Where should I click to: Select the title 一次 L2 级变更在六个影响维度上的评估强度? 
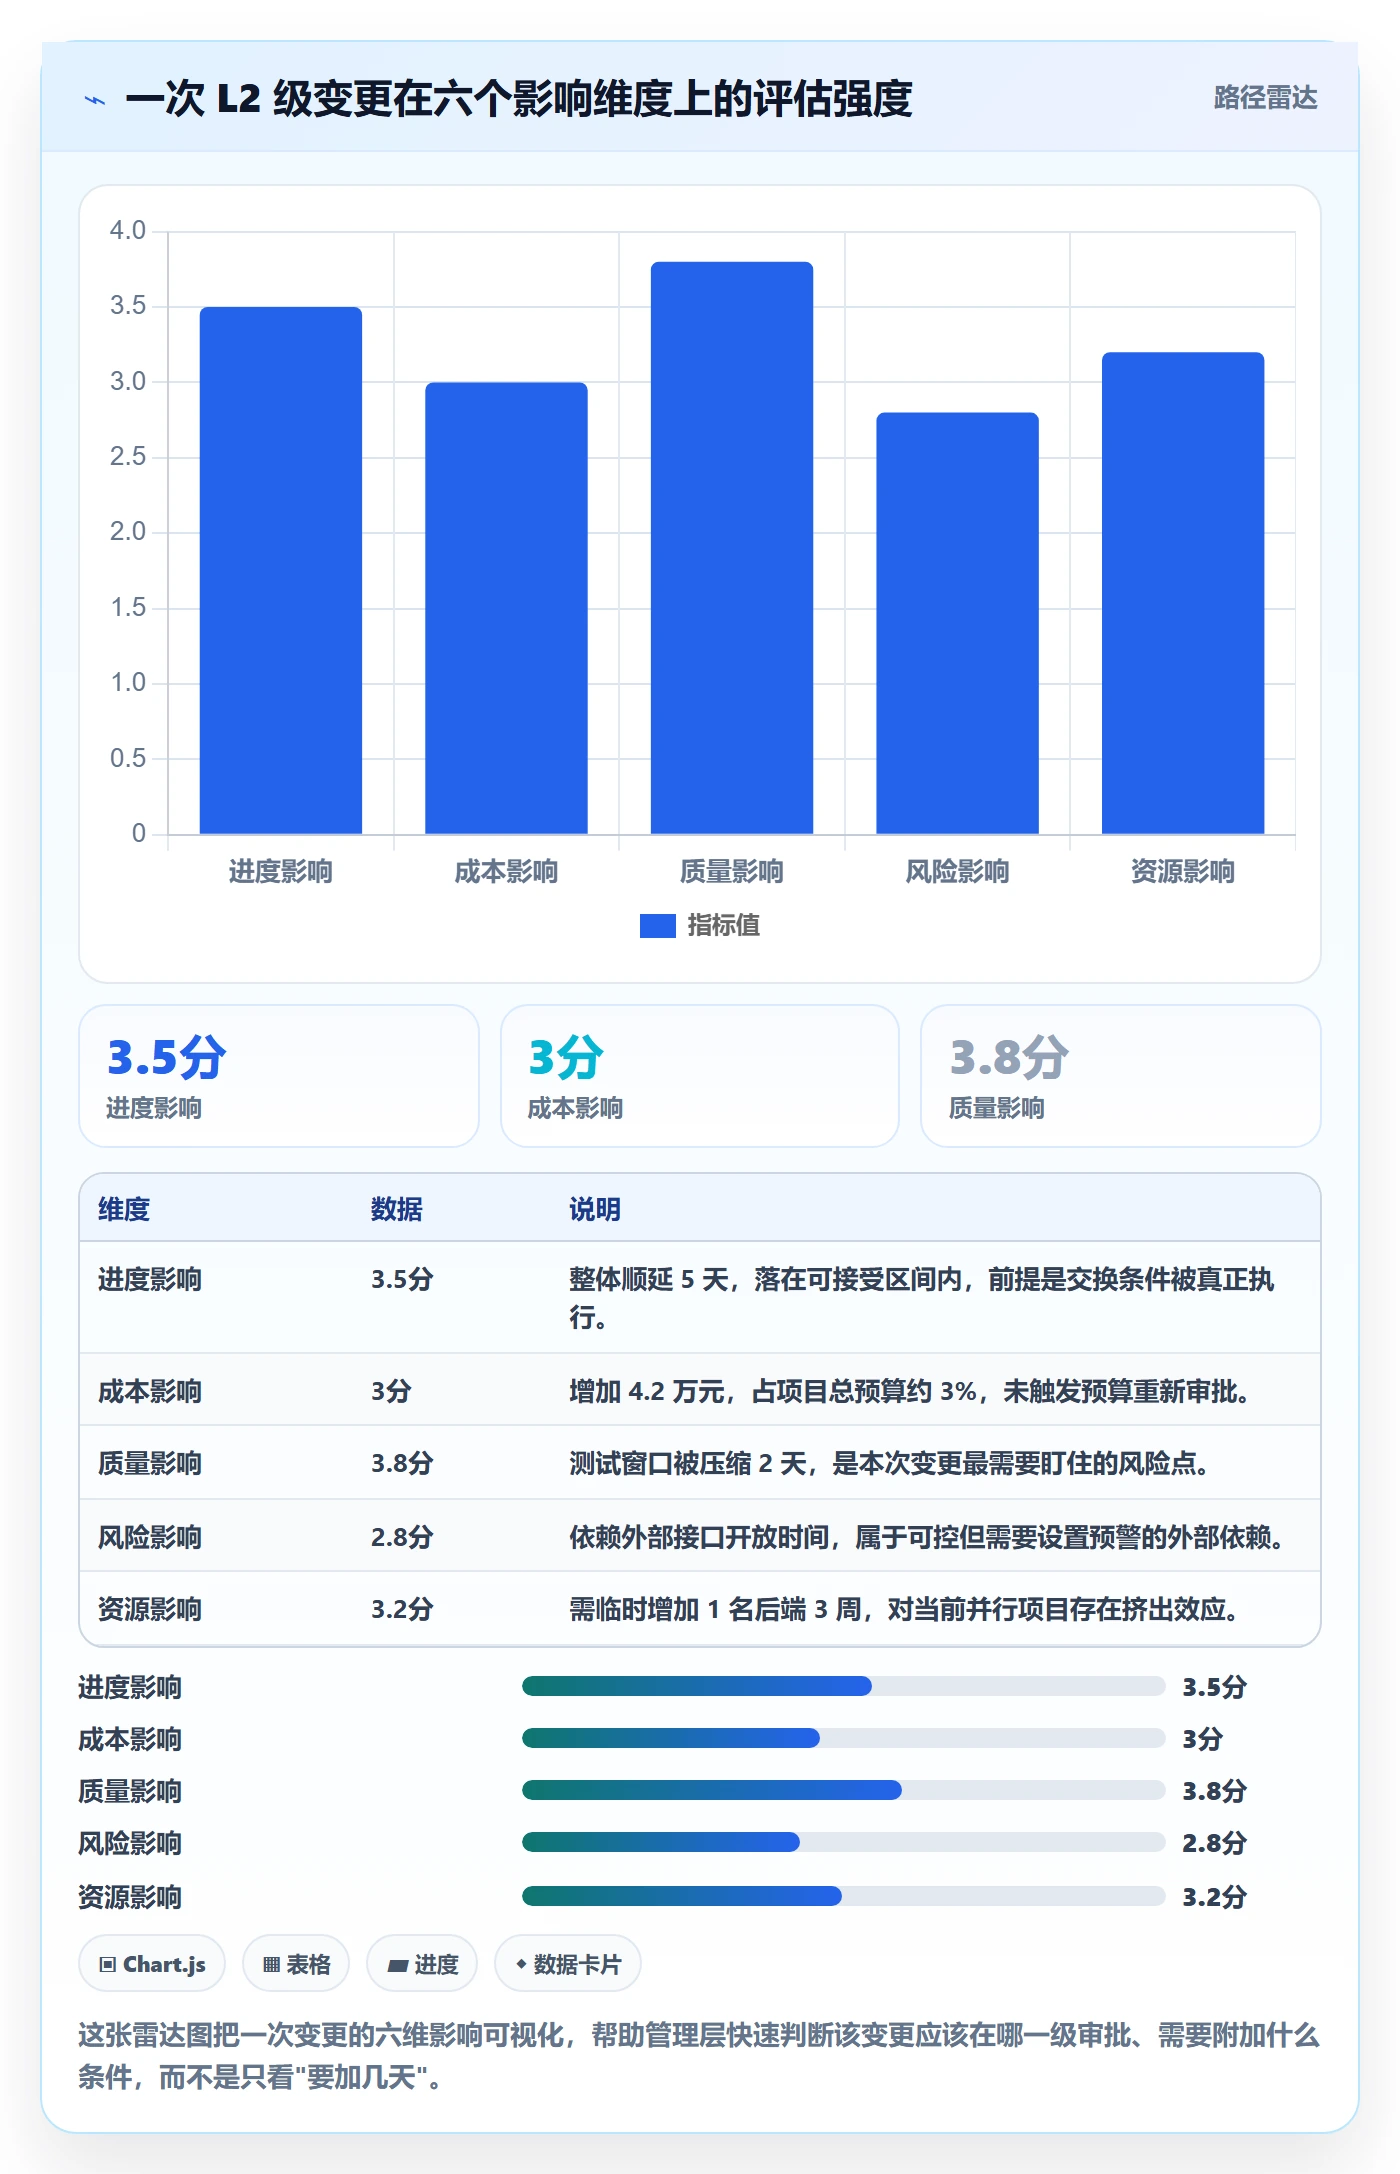pyautogui.click(x=518, y=99)
